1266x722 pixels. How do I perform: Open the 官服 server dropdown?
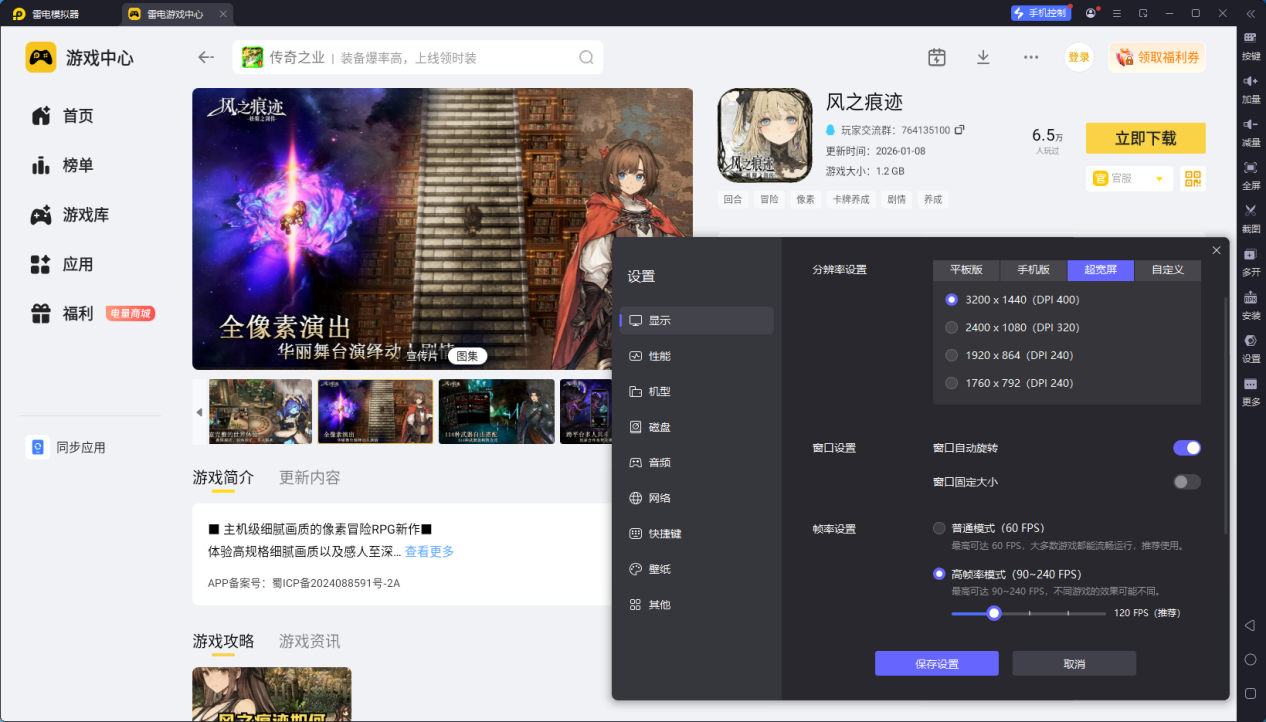1129,178
